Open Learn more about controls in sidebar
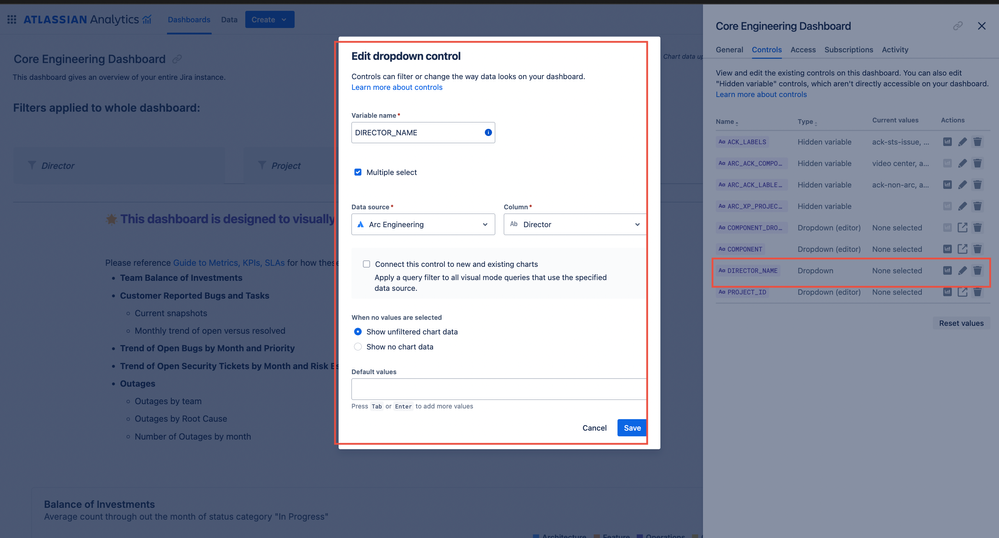 coord(761,94)
